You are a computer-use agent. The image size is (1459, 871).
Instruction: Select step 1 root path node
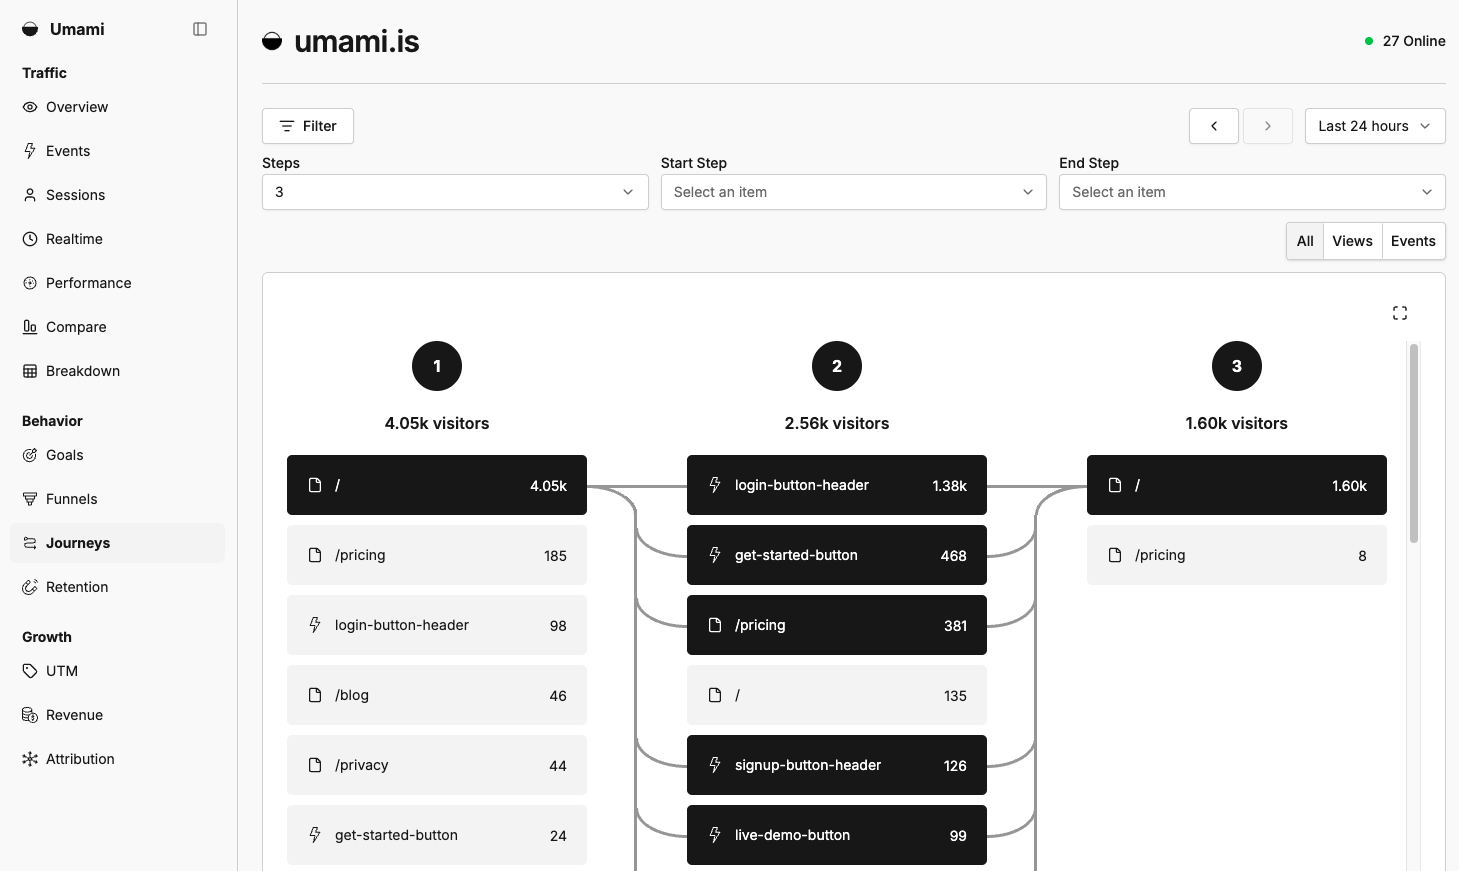point(437,485)
